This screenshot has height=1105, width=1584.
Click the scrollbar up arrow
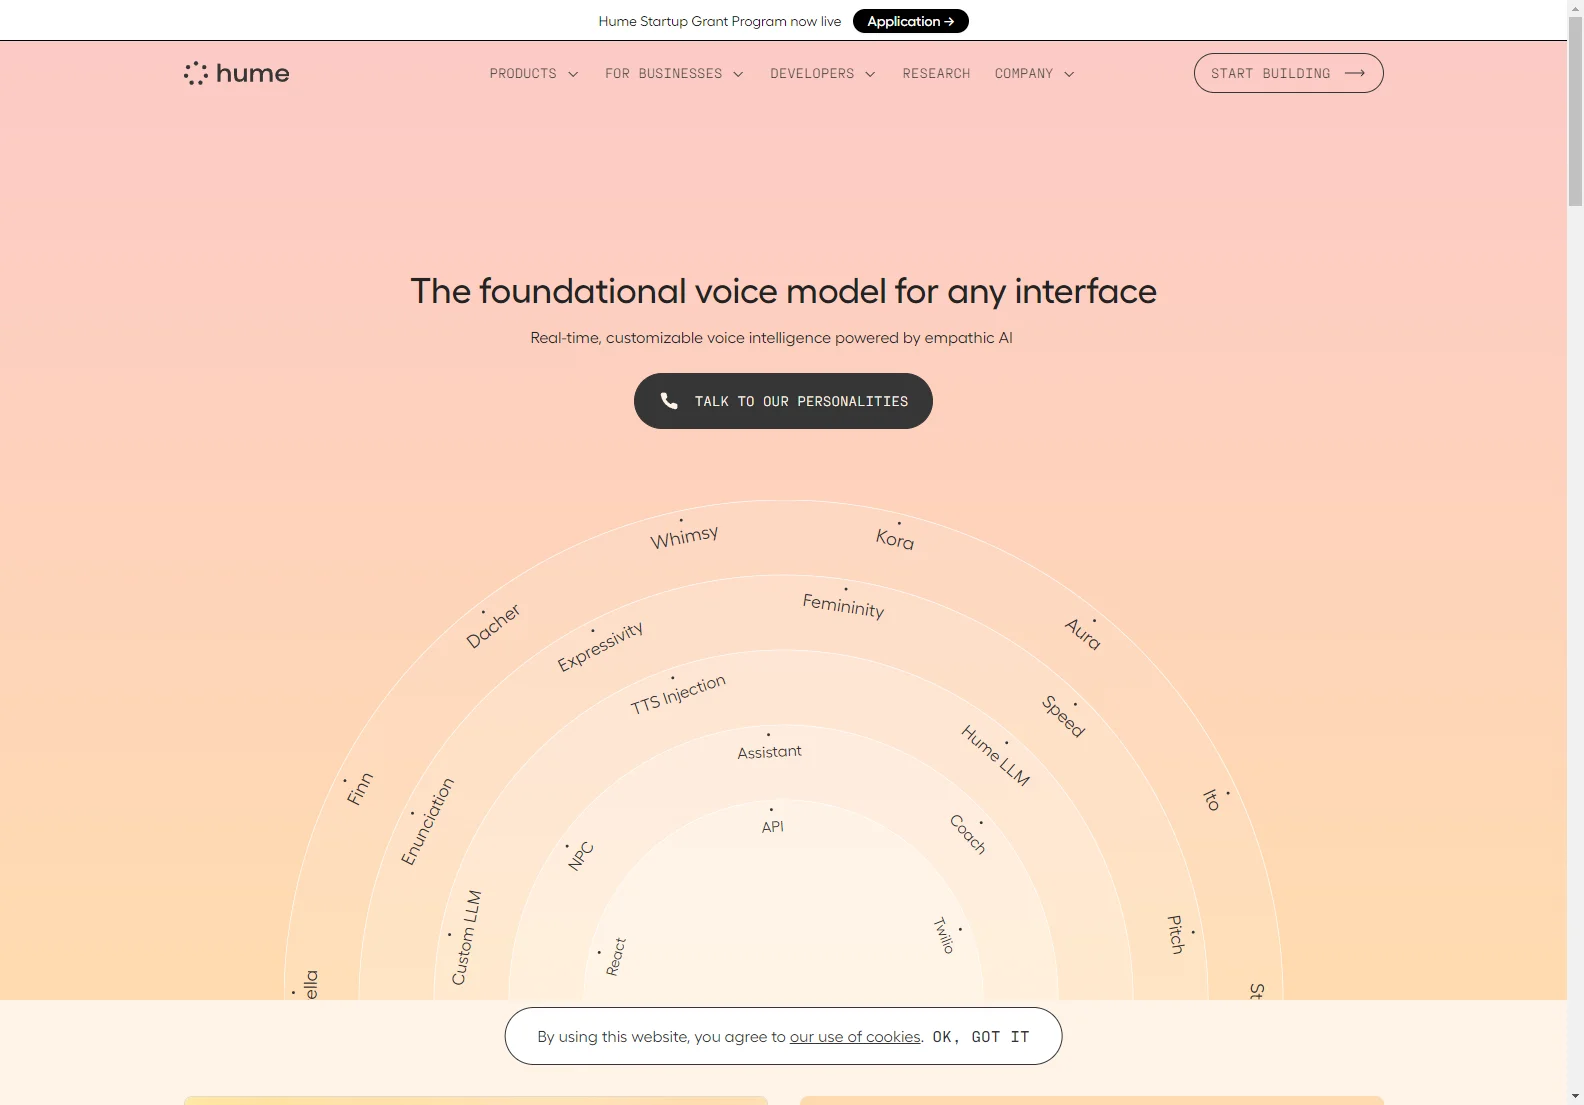click(1575, 8)
